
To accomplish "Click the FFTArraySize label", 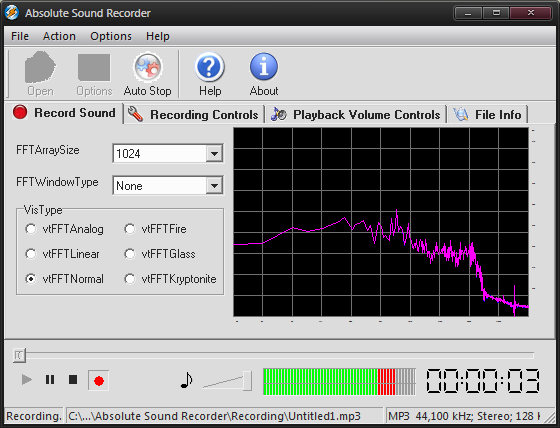I will 48,150.
